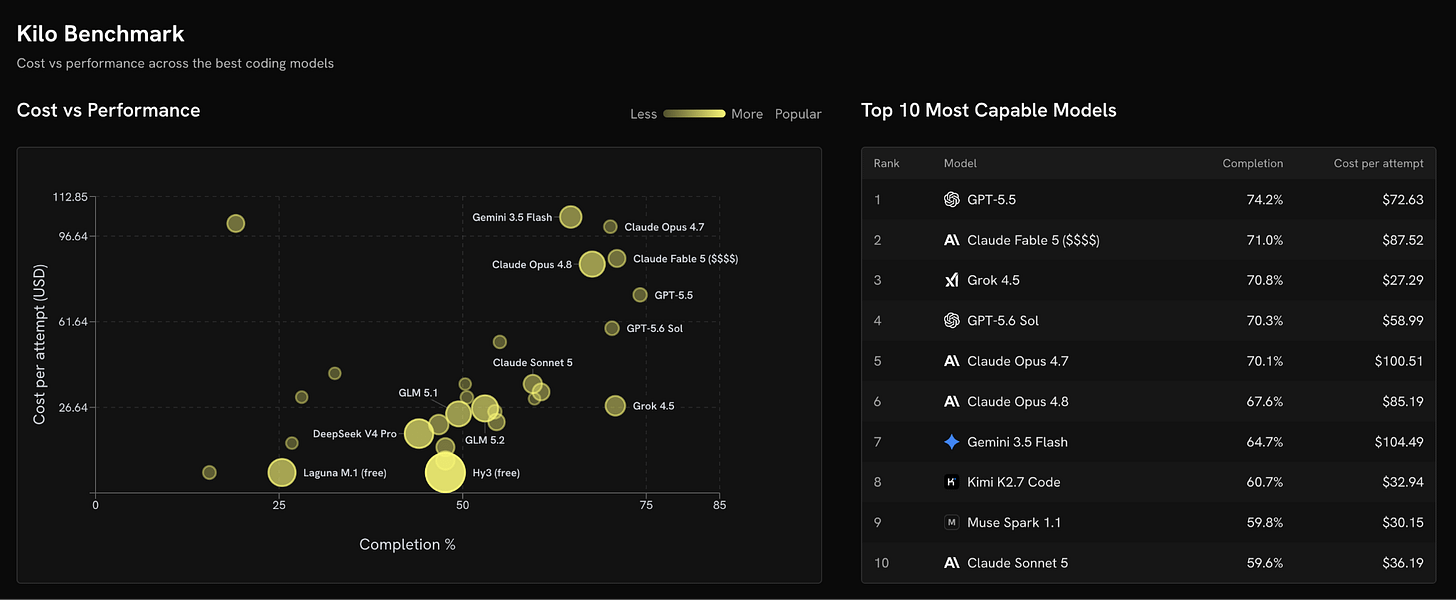Click the GPT-5.6 Sol name in the table
Viewport: 1456px width, 600px height.
pyautogui.click(x=1003, y=320)
